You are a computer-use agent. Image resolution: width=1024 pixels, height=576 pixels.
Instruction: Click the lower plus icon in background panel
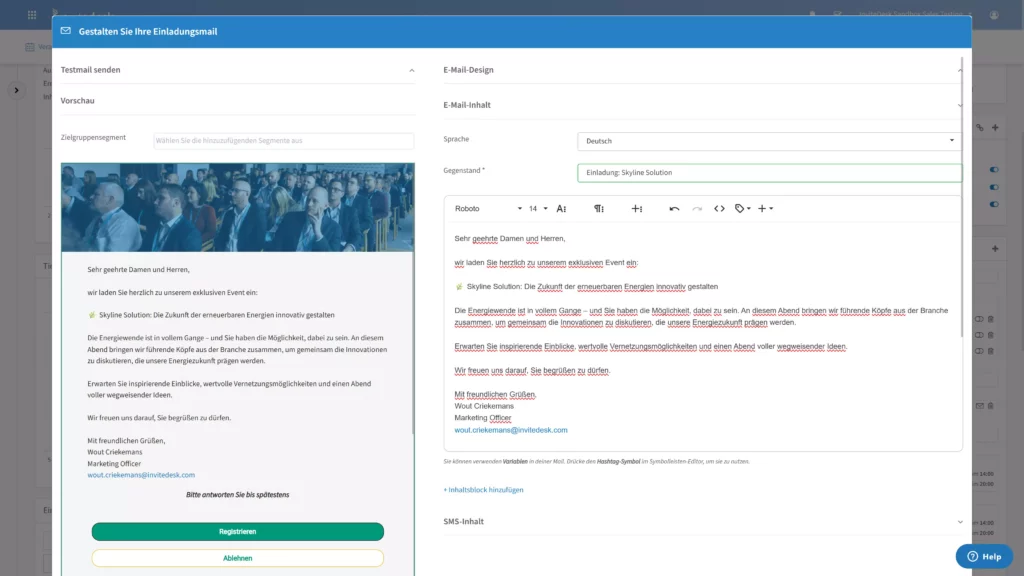tap(995, 248)
